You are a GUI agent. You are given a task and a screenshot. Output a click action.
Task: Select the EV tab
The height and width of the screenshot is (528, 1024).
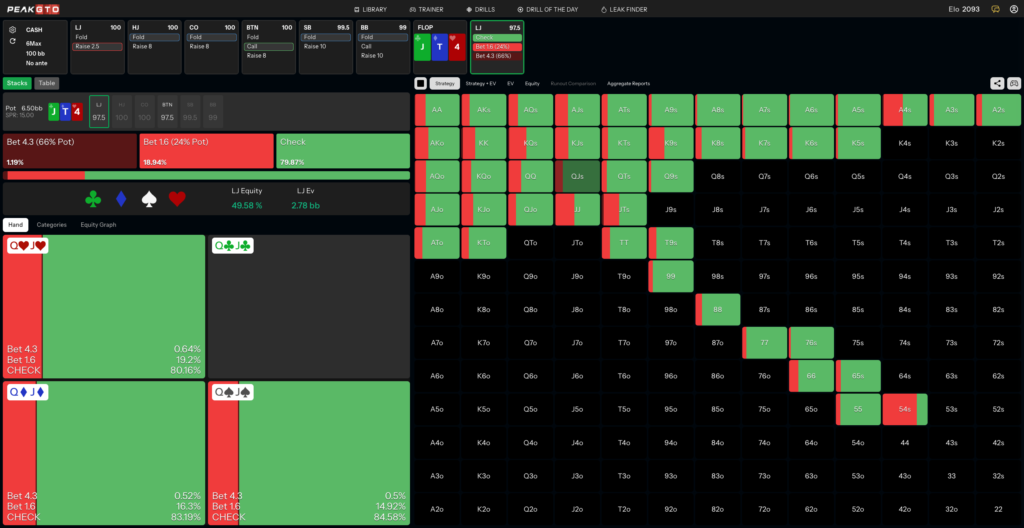click(511, 83)
